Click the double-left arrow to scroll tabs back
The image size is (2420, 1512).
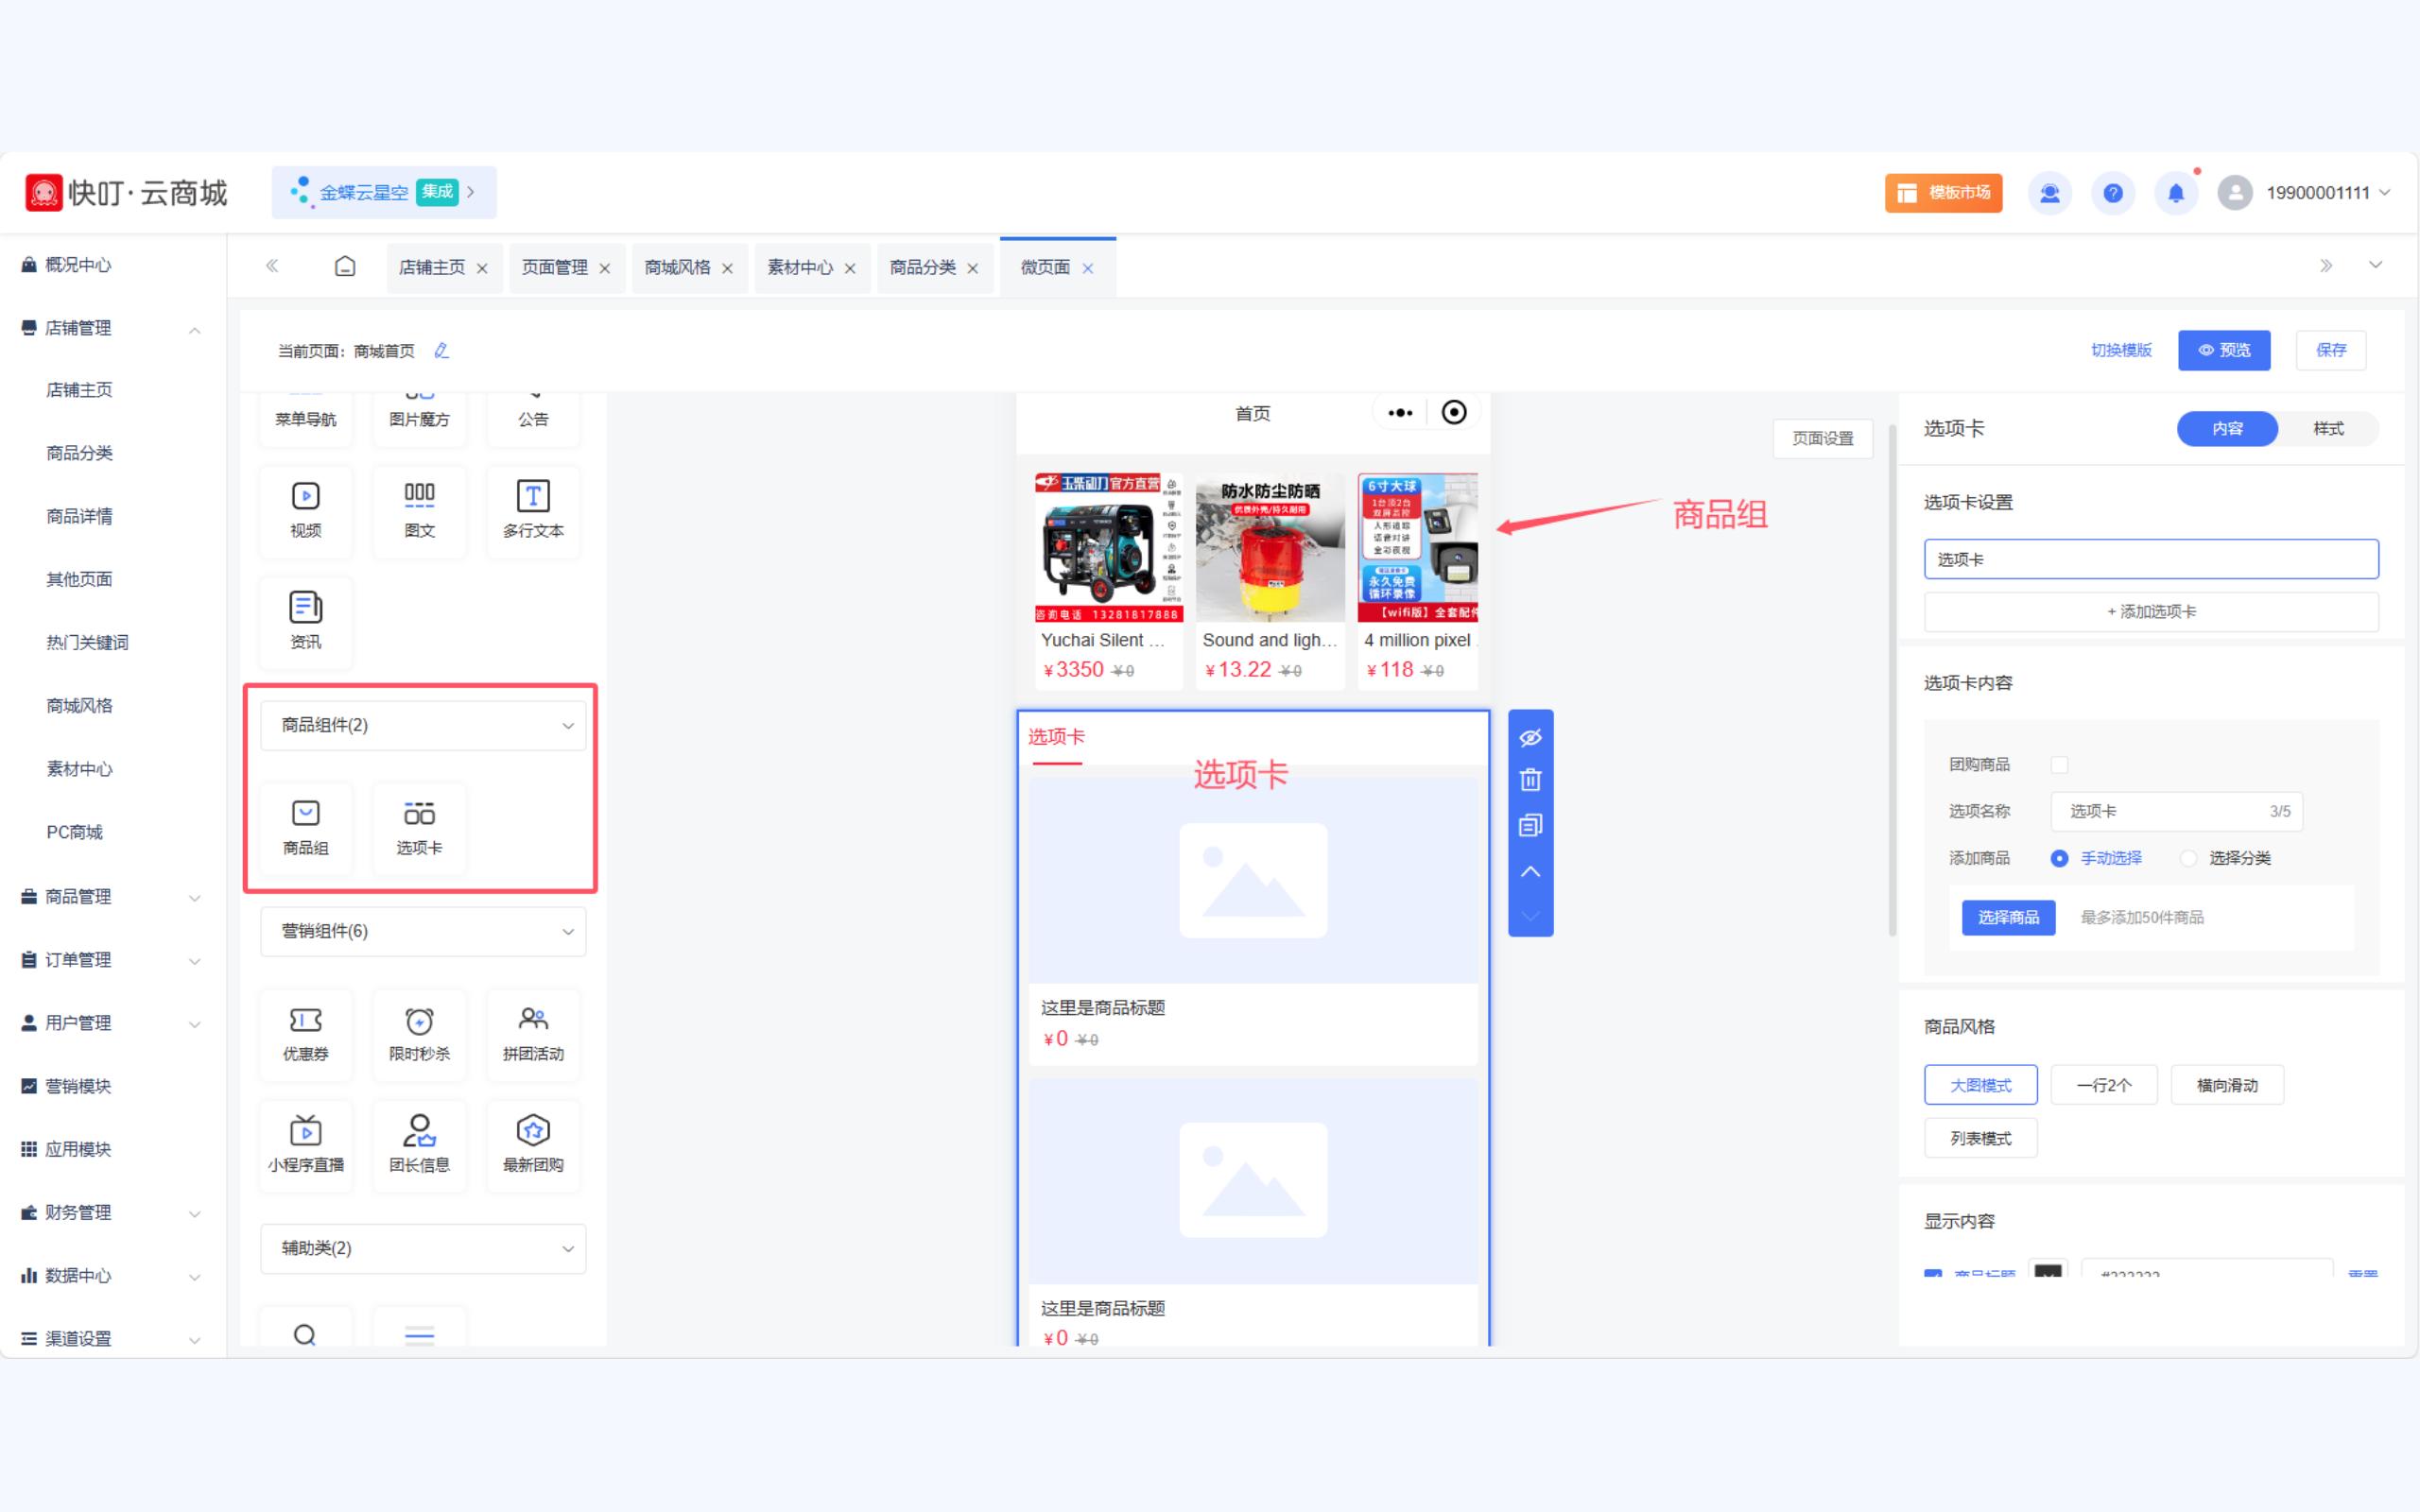(272, 266)
